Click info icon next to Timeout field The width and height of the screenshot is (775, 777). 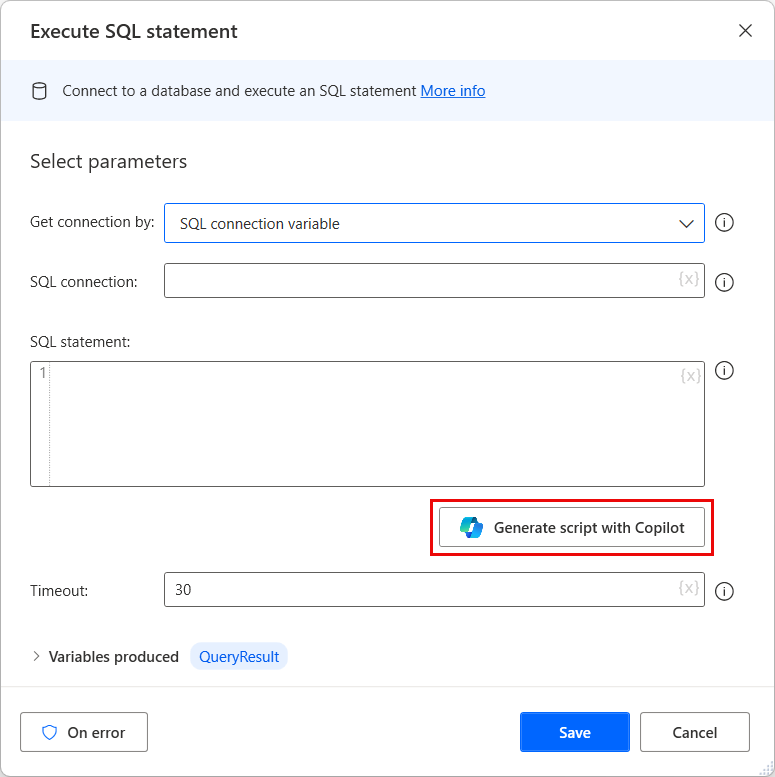(x=725, y=591)
